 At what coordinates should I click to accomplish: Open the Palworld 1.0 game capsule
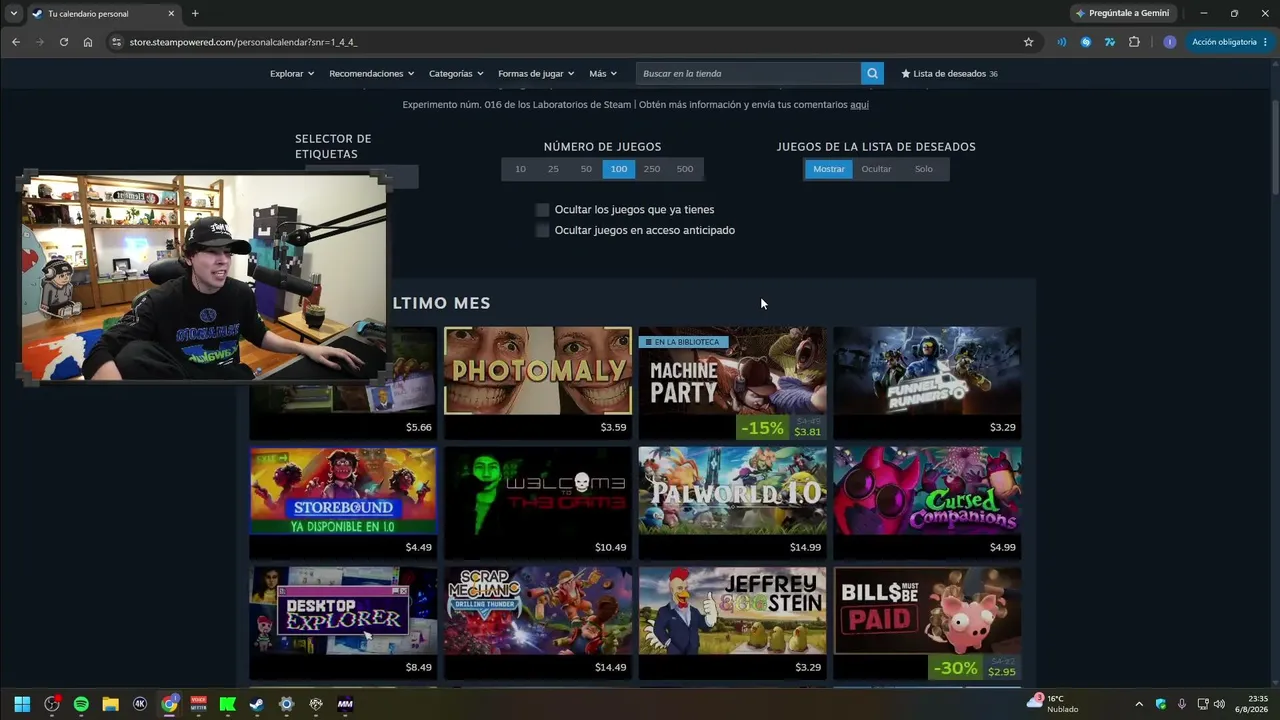click(733, 503)
